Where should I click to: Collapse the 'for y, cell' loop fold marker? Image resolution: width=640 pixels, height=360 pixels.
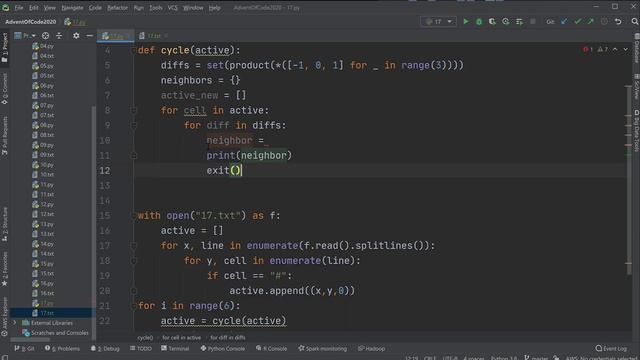click(133, 261)
